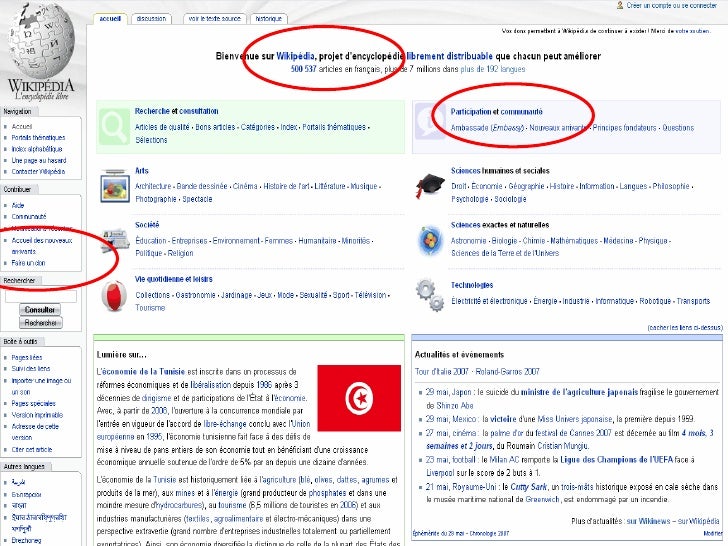The height and width of the screenshot is (546, 728).
Task: Click the Wikipédia link in welcome heading
Action: (x=295, y=56)
